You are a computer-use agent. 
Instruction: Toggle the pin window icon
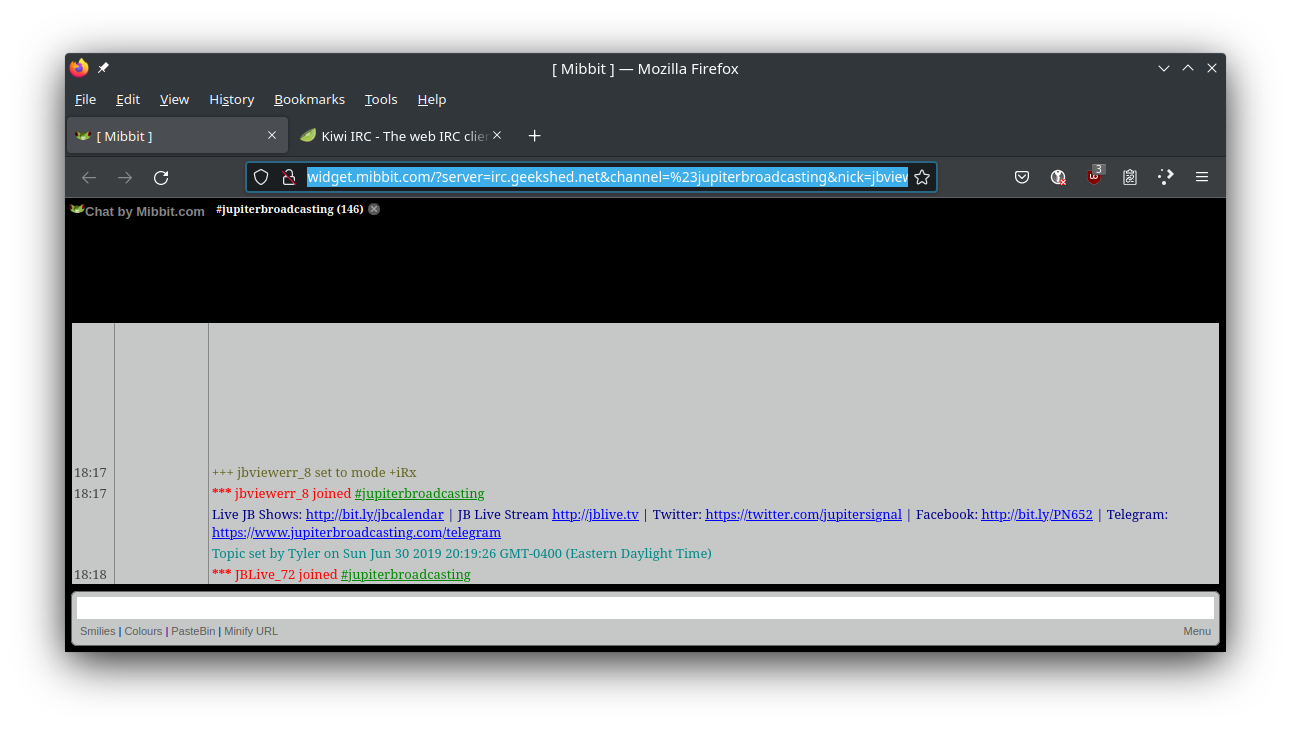point(103,68)
